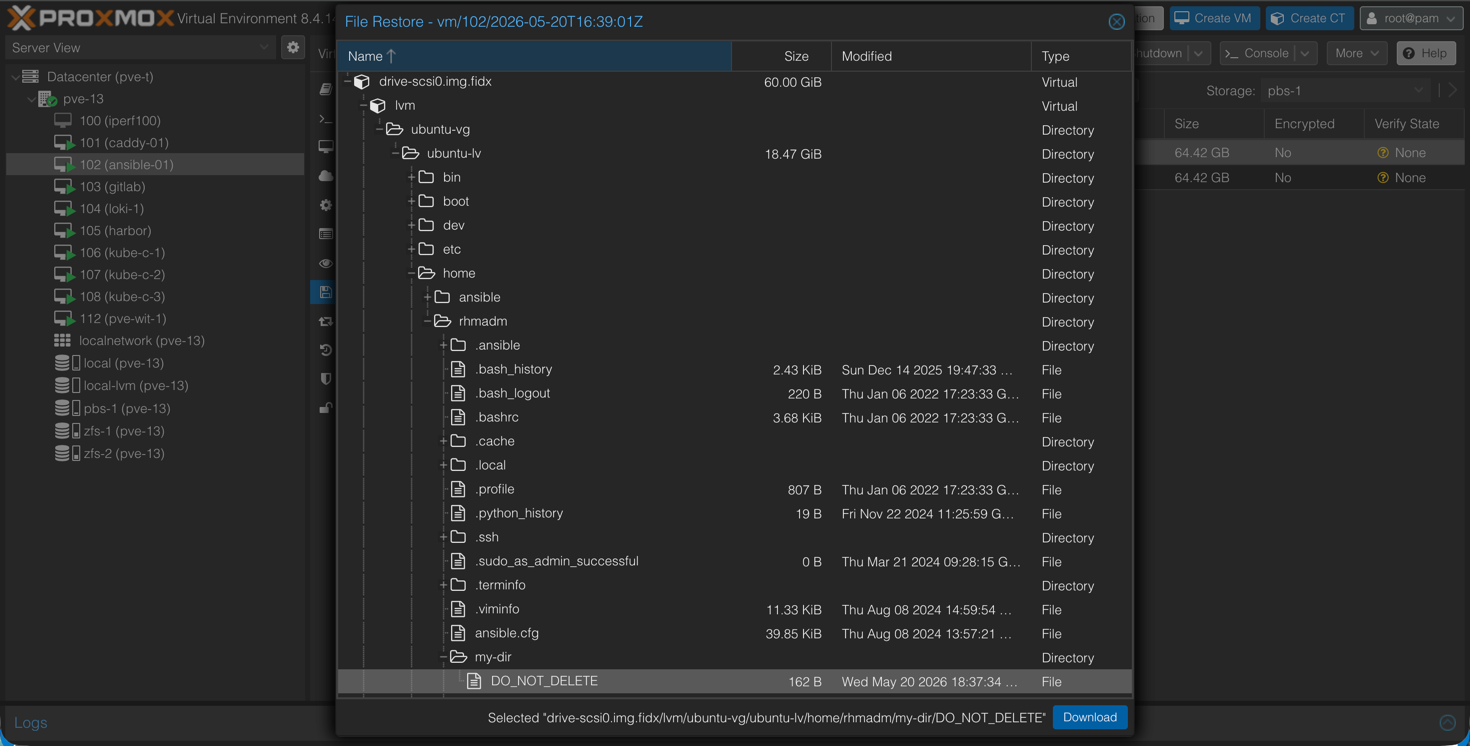Select VM 101 (caddy-01) in server tree
Viewport: 1470px width, 746px height.
tap(155, 143)
